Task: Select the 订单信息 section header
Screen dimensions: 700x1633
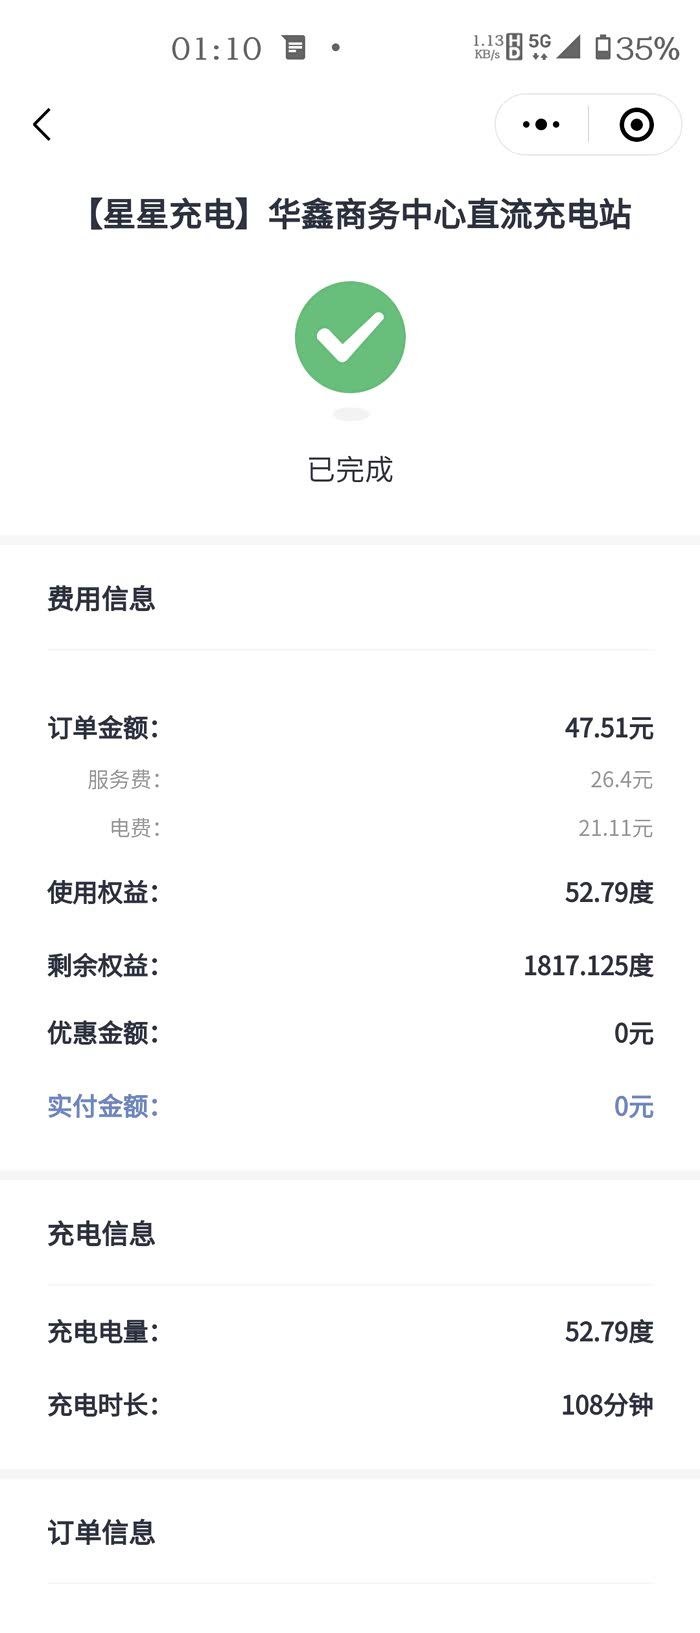Action: coord(101,1532)
